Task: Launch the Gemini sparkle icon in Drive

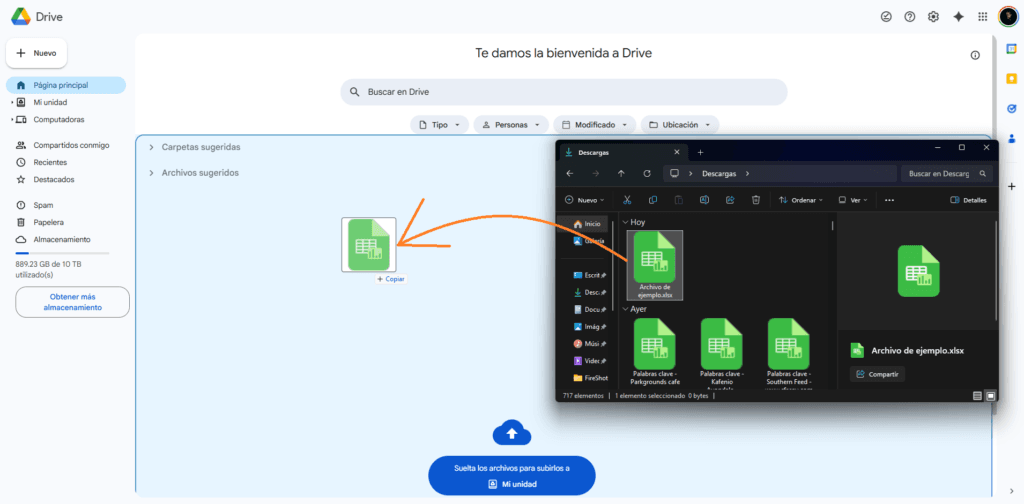Action: click(958, 17)
